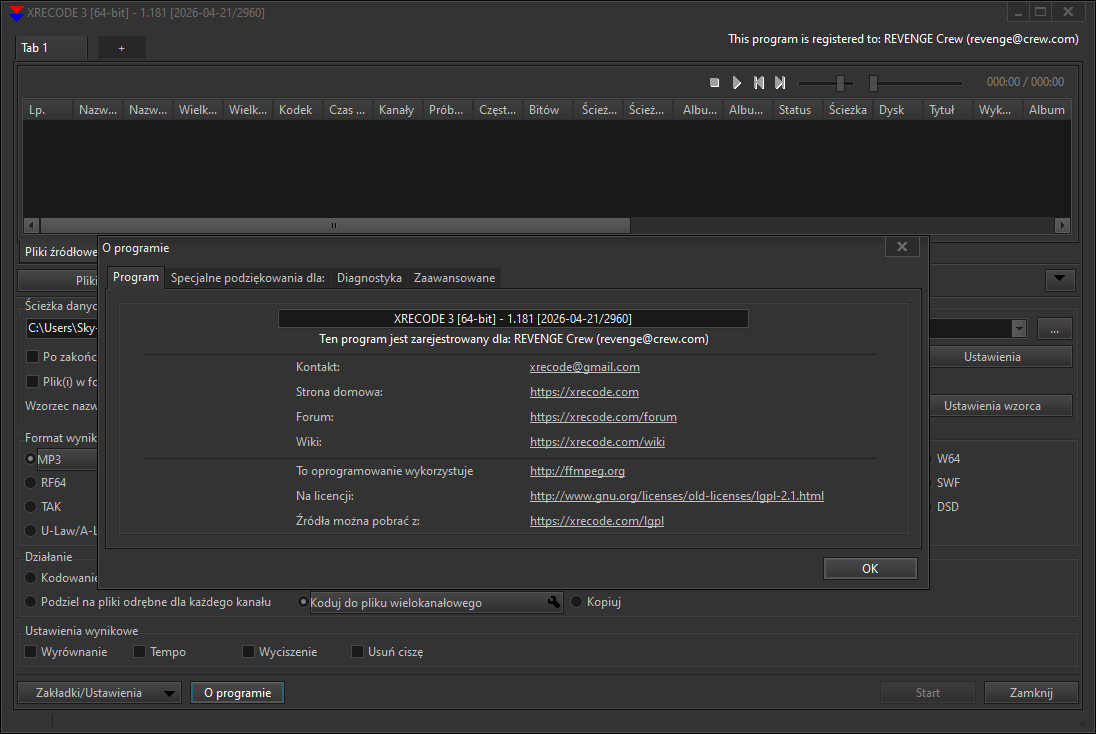Select Tab 1
This screenshot has height=734, width=1096.
click(x=50, y=48)
